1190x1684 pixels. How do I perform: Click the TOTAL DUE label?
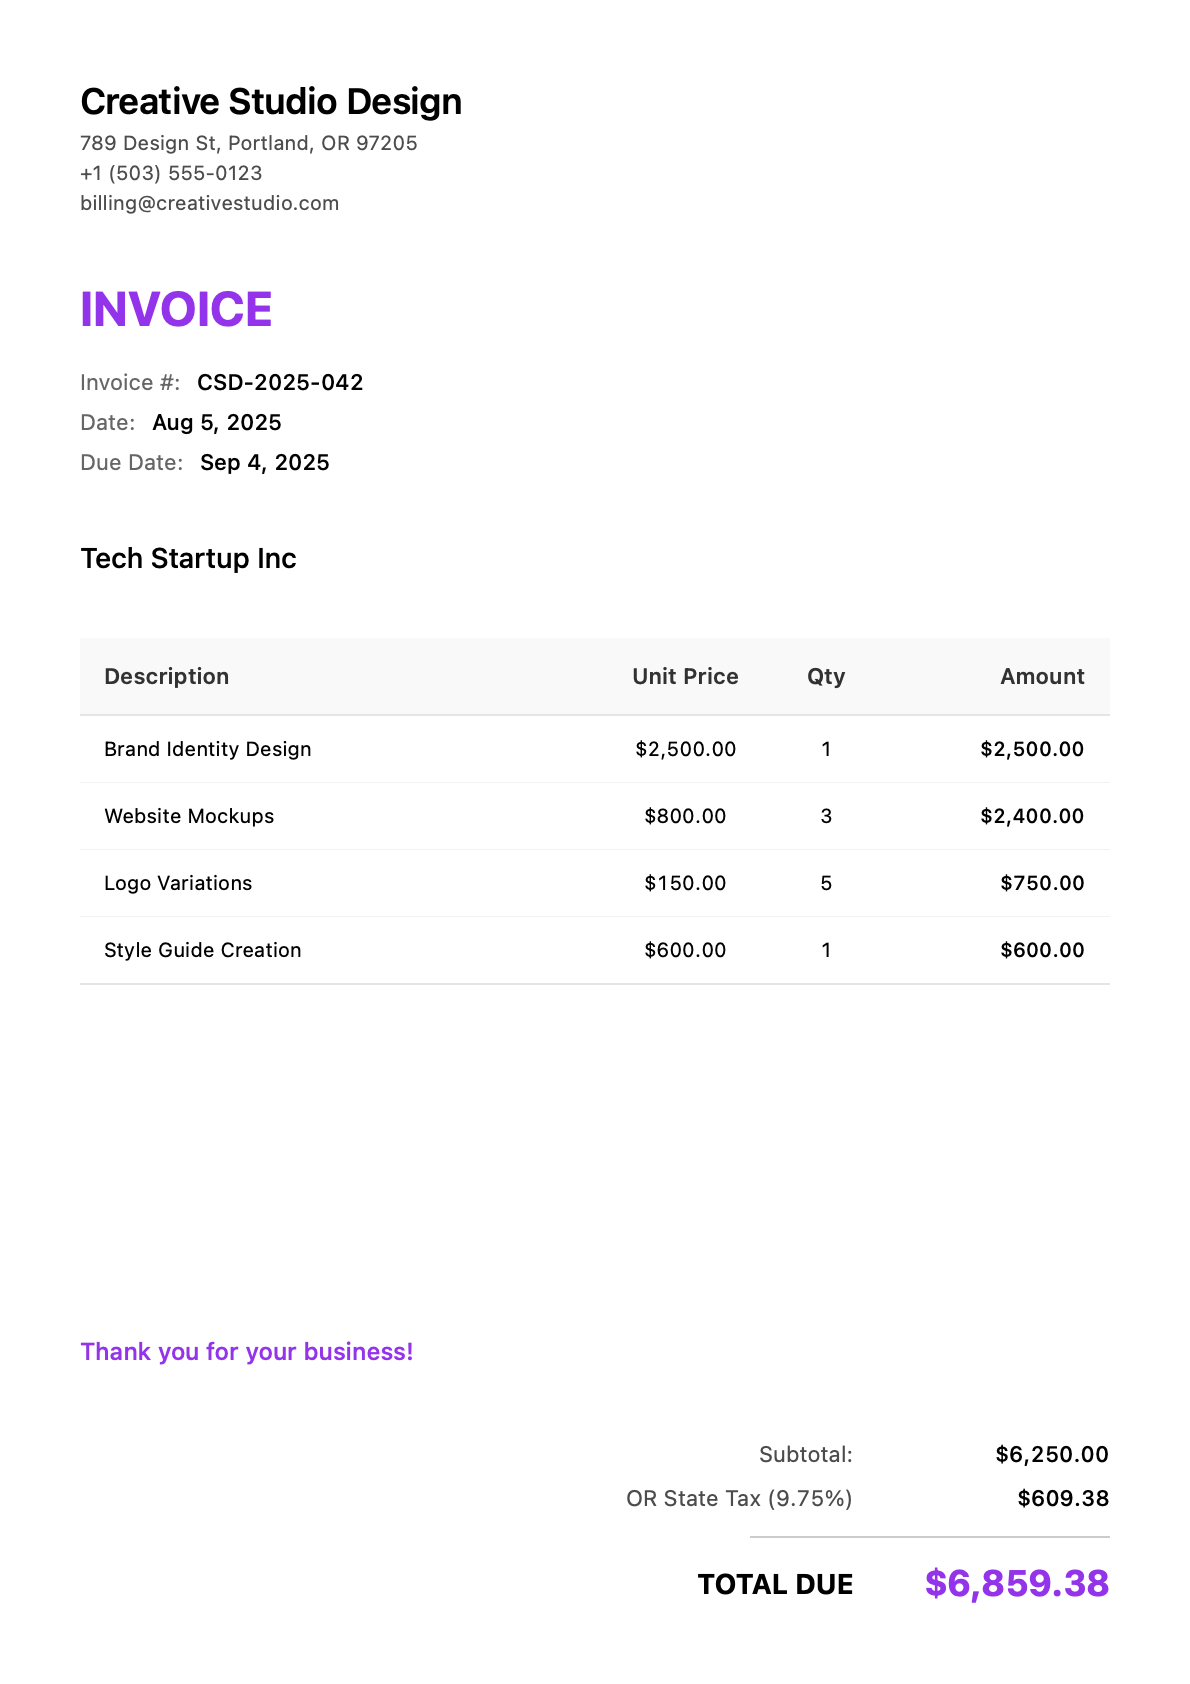tap(776, 1584)
